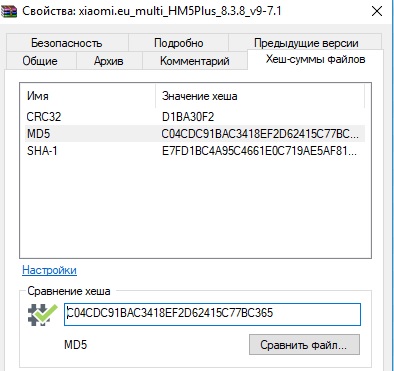Click the Сравнить файл... button
Image resolution: width=394 pixels, height=371 pixels.
(304, 345)
